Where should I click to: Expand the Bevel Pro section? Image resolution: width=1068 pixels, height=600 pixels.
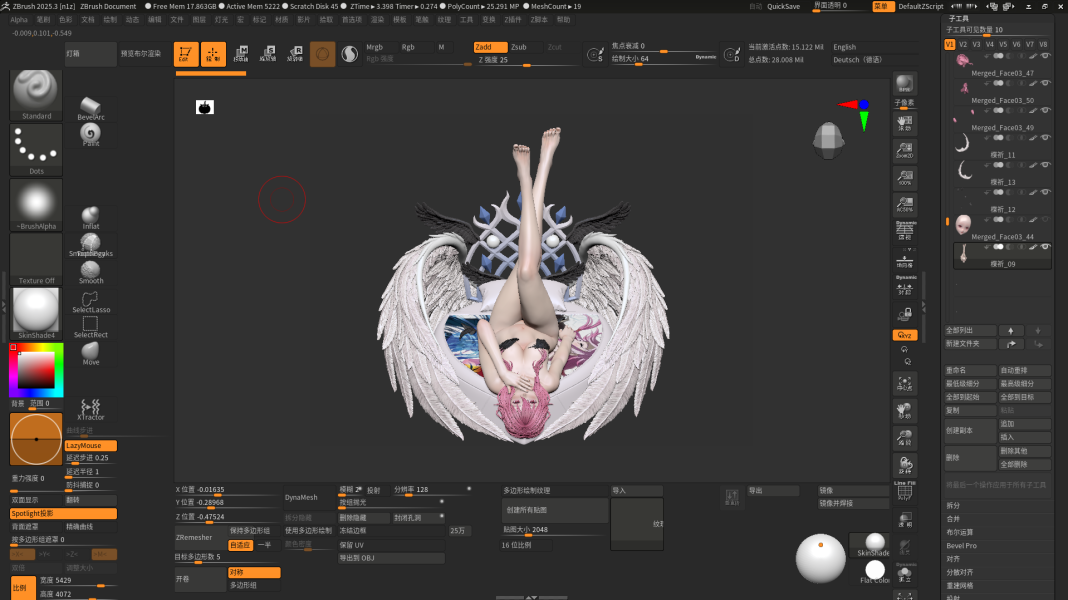(961, 546)
